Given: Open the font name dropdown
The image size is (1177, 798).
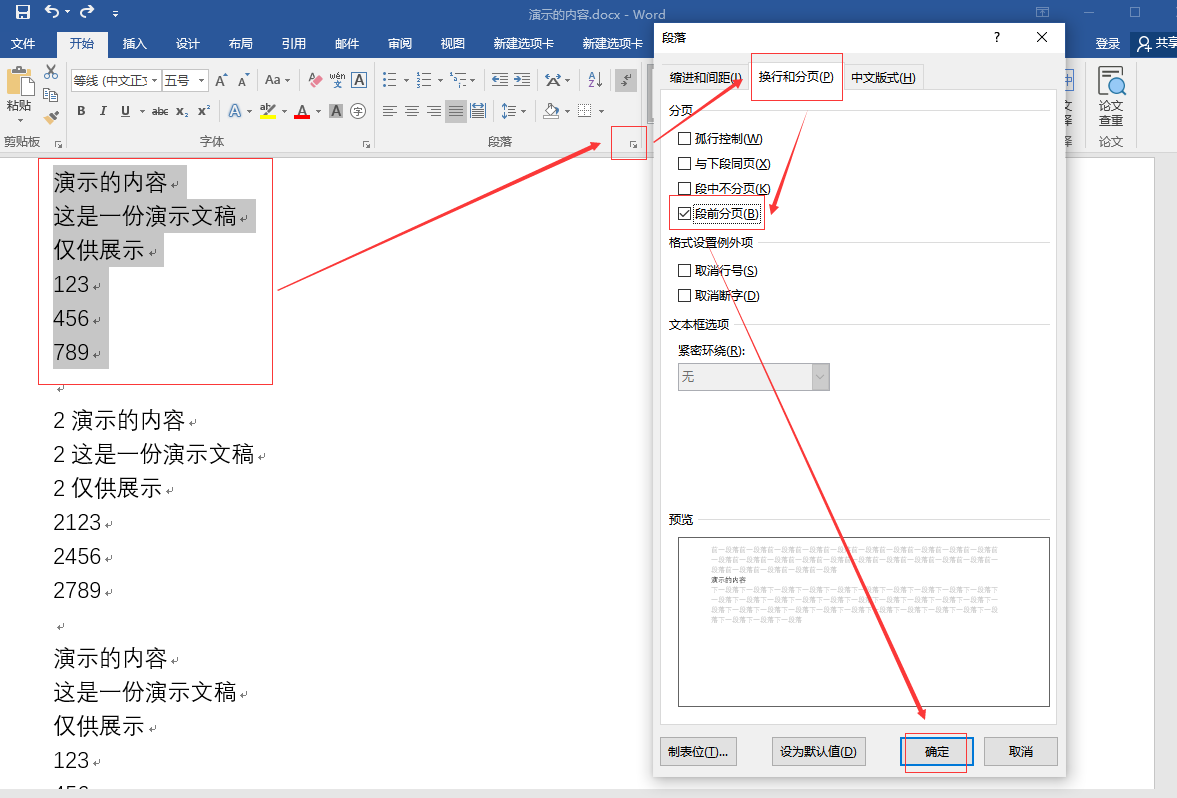Looking at the screenshot, I should coord(154,80).
